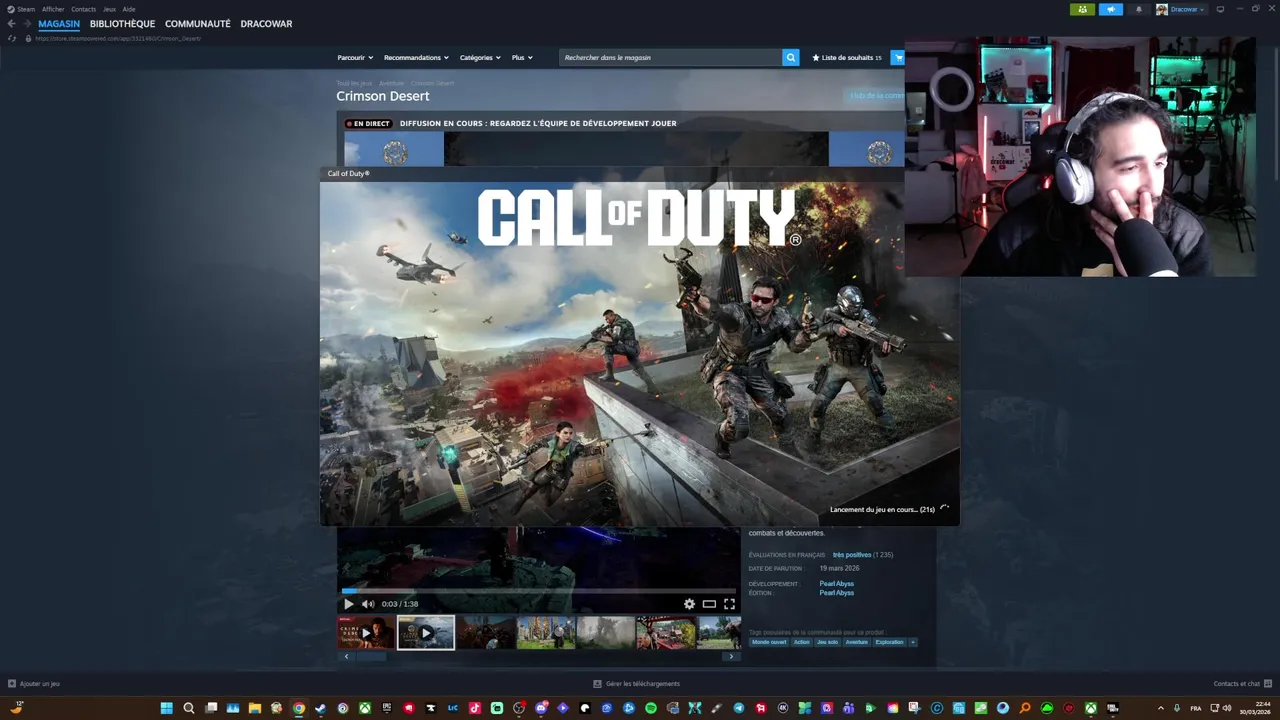Open the Pearl Abyss developer link

point(836,584)
